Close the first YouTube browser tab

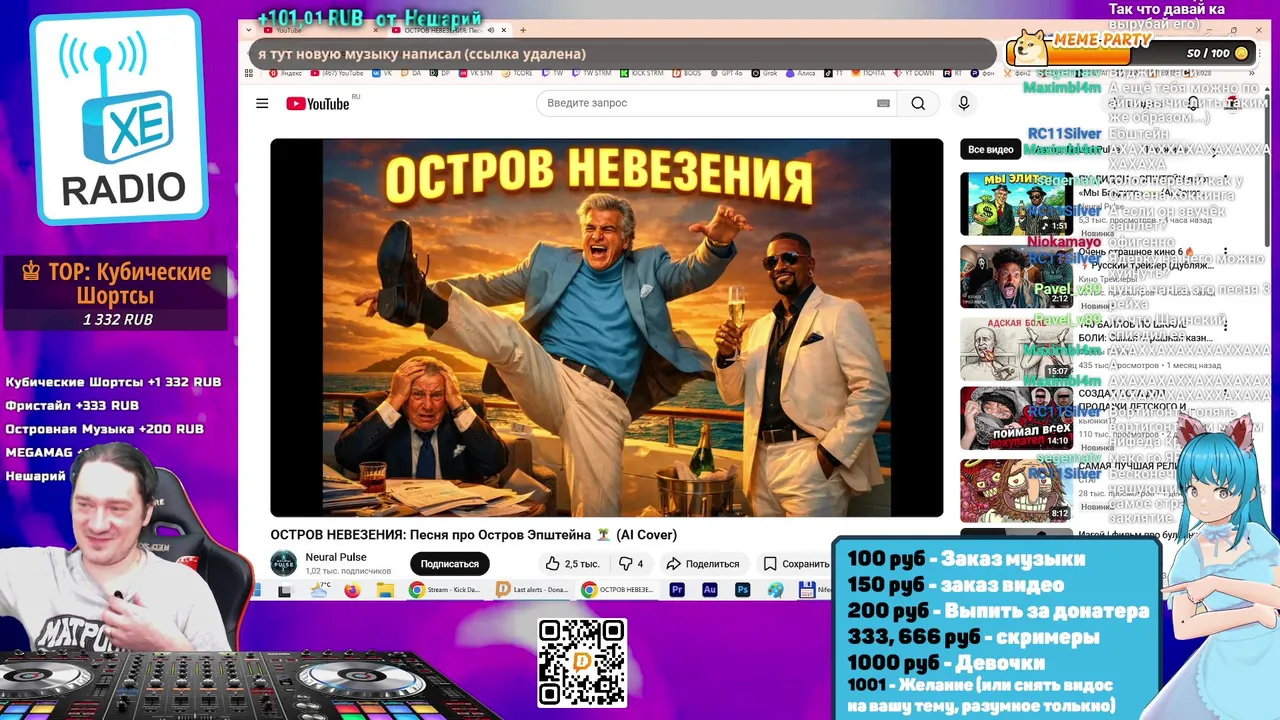point(378,30)
